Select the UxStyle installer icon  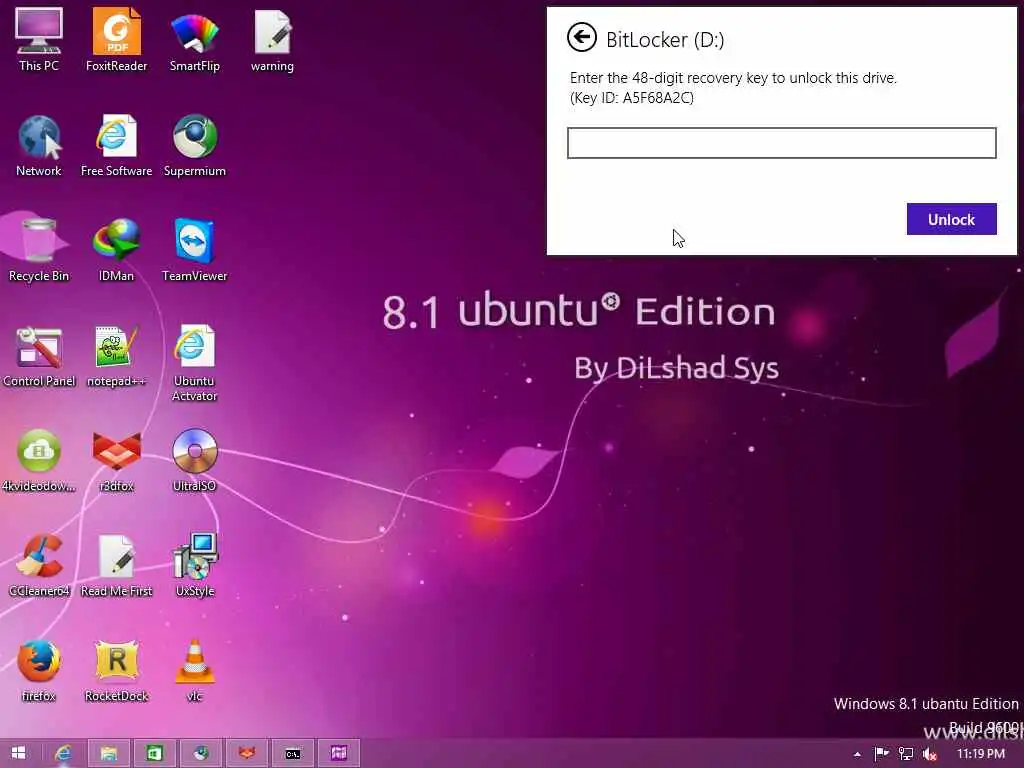195,566
